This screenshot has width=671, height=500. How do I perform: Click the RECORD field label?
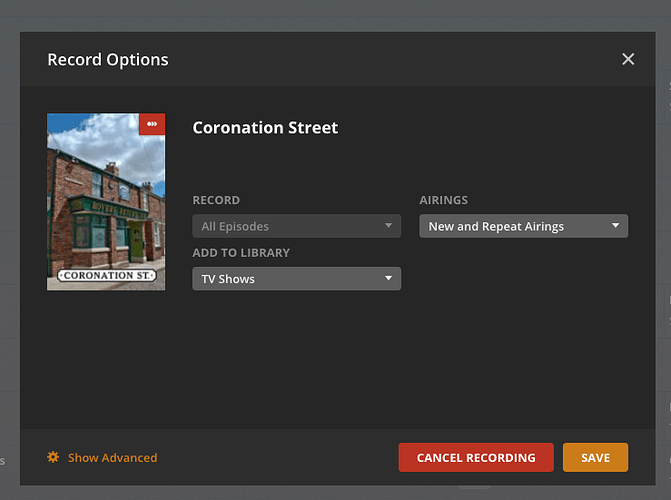[x=216, y=200]
